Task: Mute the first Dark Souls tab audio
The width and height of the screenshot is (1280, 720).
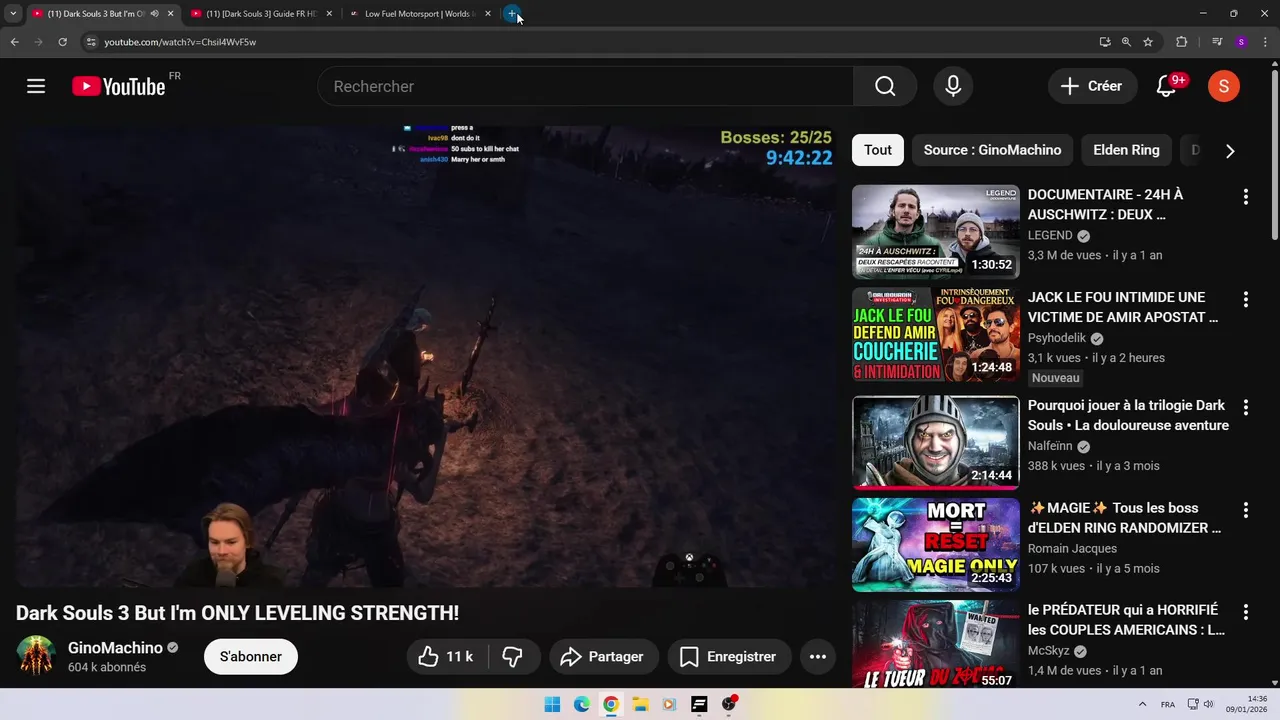Action: pos(154,14)
